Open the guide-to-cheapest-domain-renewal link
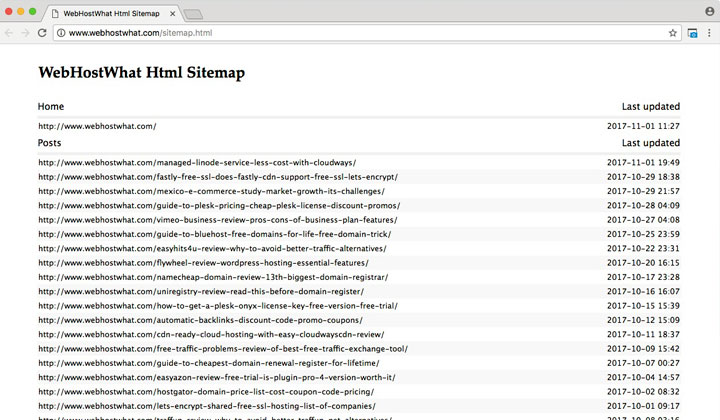The width and height of the screenshot is (720, 420). 209,363
